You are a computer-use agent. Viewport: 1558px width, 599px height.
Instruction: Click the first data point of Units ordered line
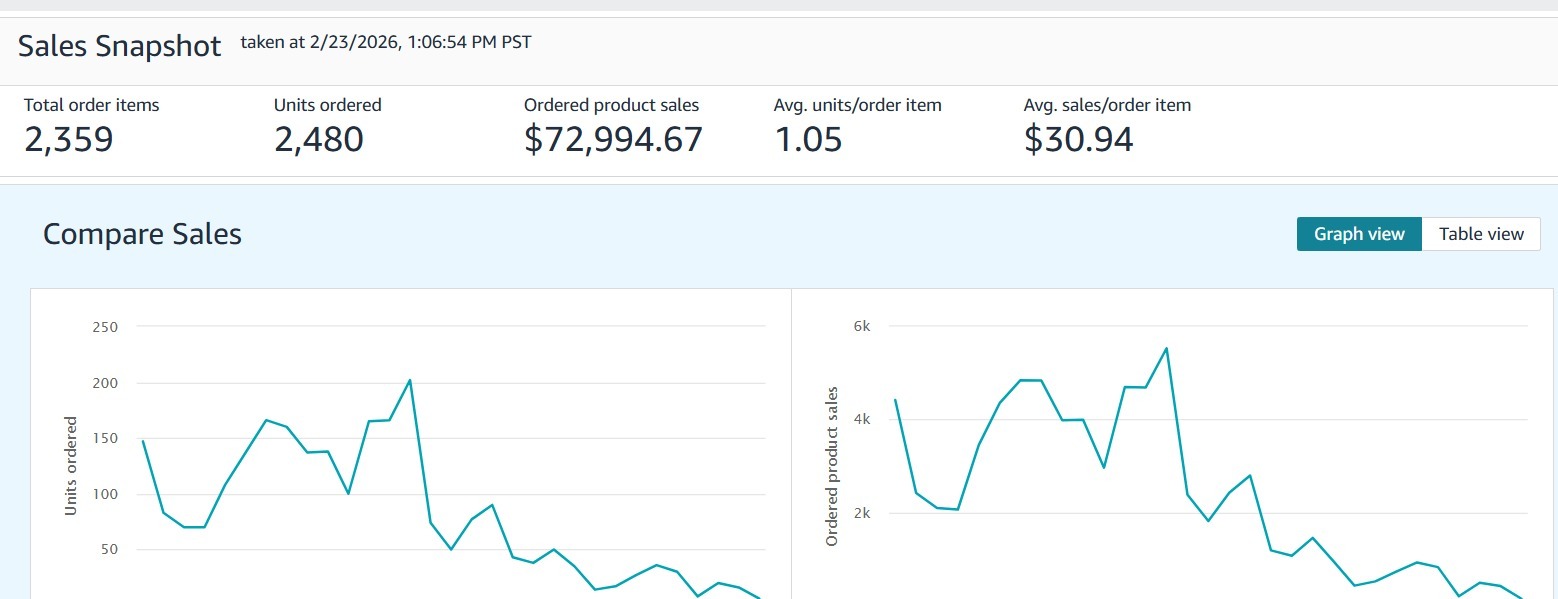143,441
